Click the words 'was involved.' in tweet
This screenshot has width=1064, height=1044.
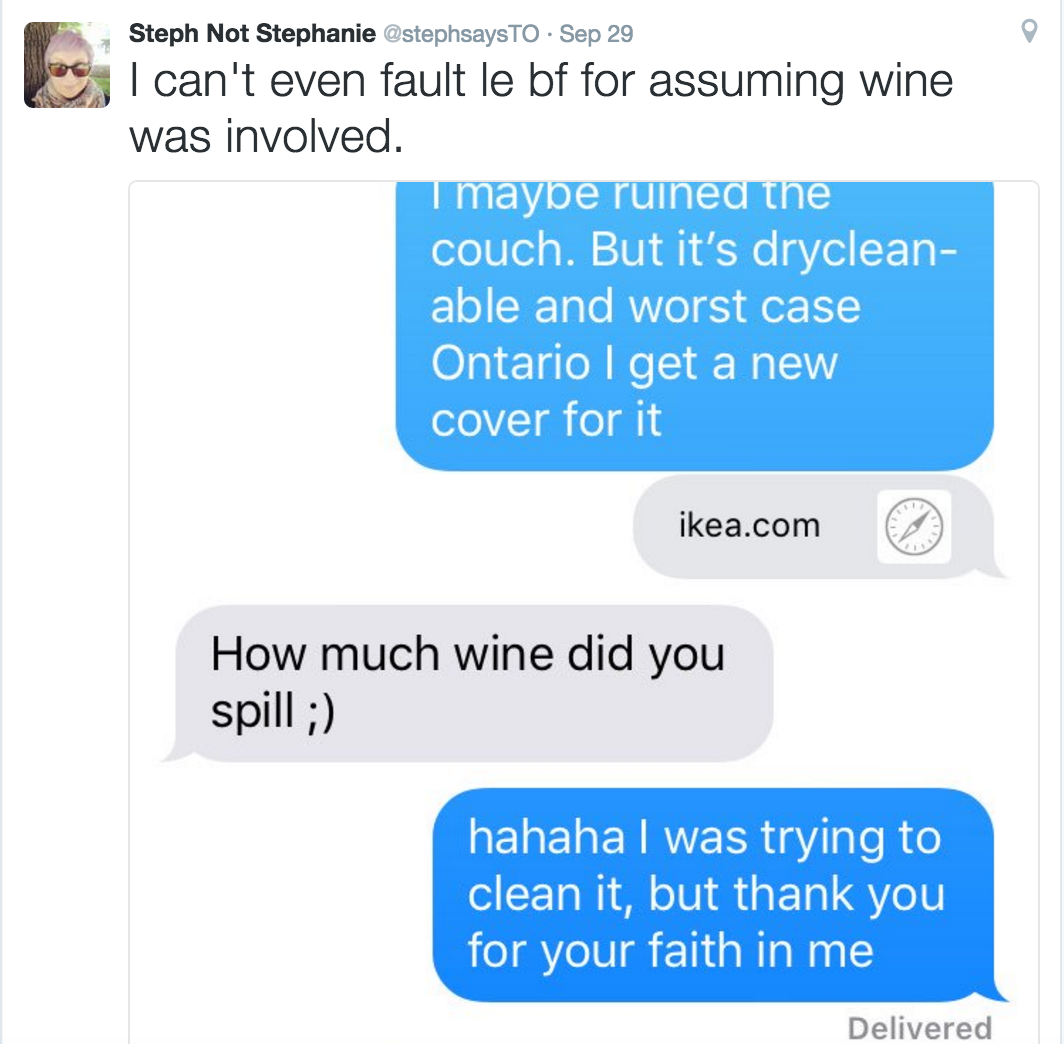click(x=265, y=136)
